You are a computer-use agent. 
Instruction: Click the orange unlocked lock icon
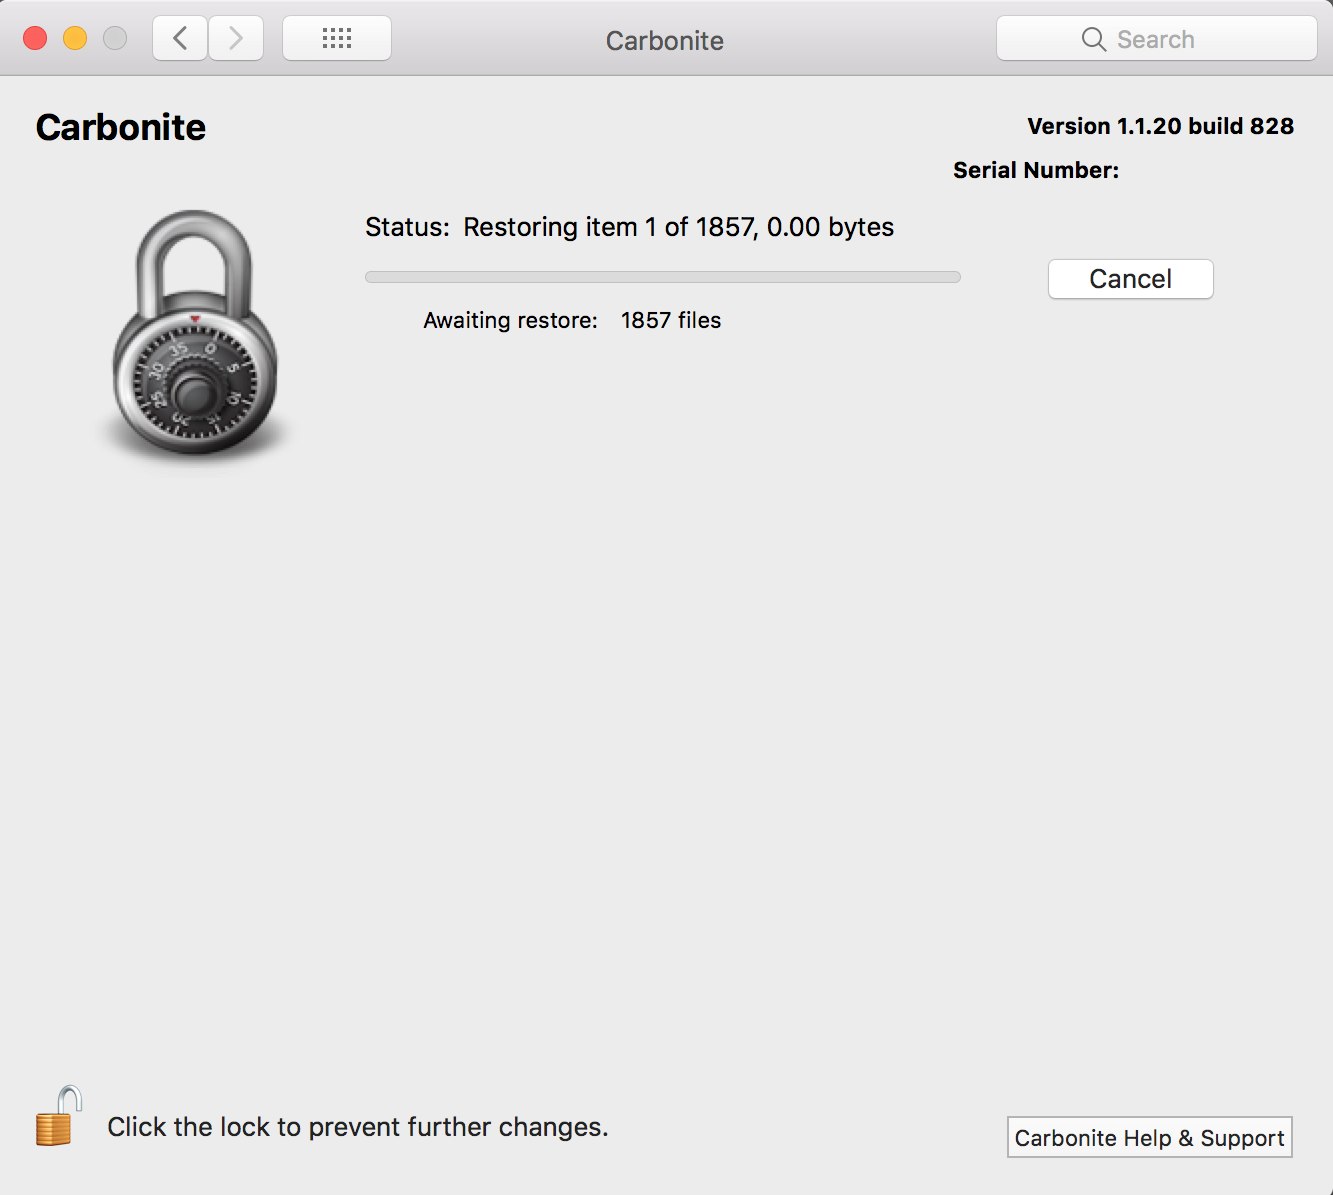58,1116
